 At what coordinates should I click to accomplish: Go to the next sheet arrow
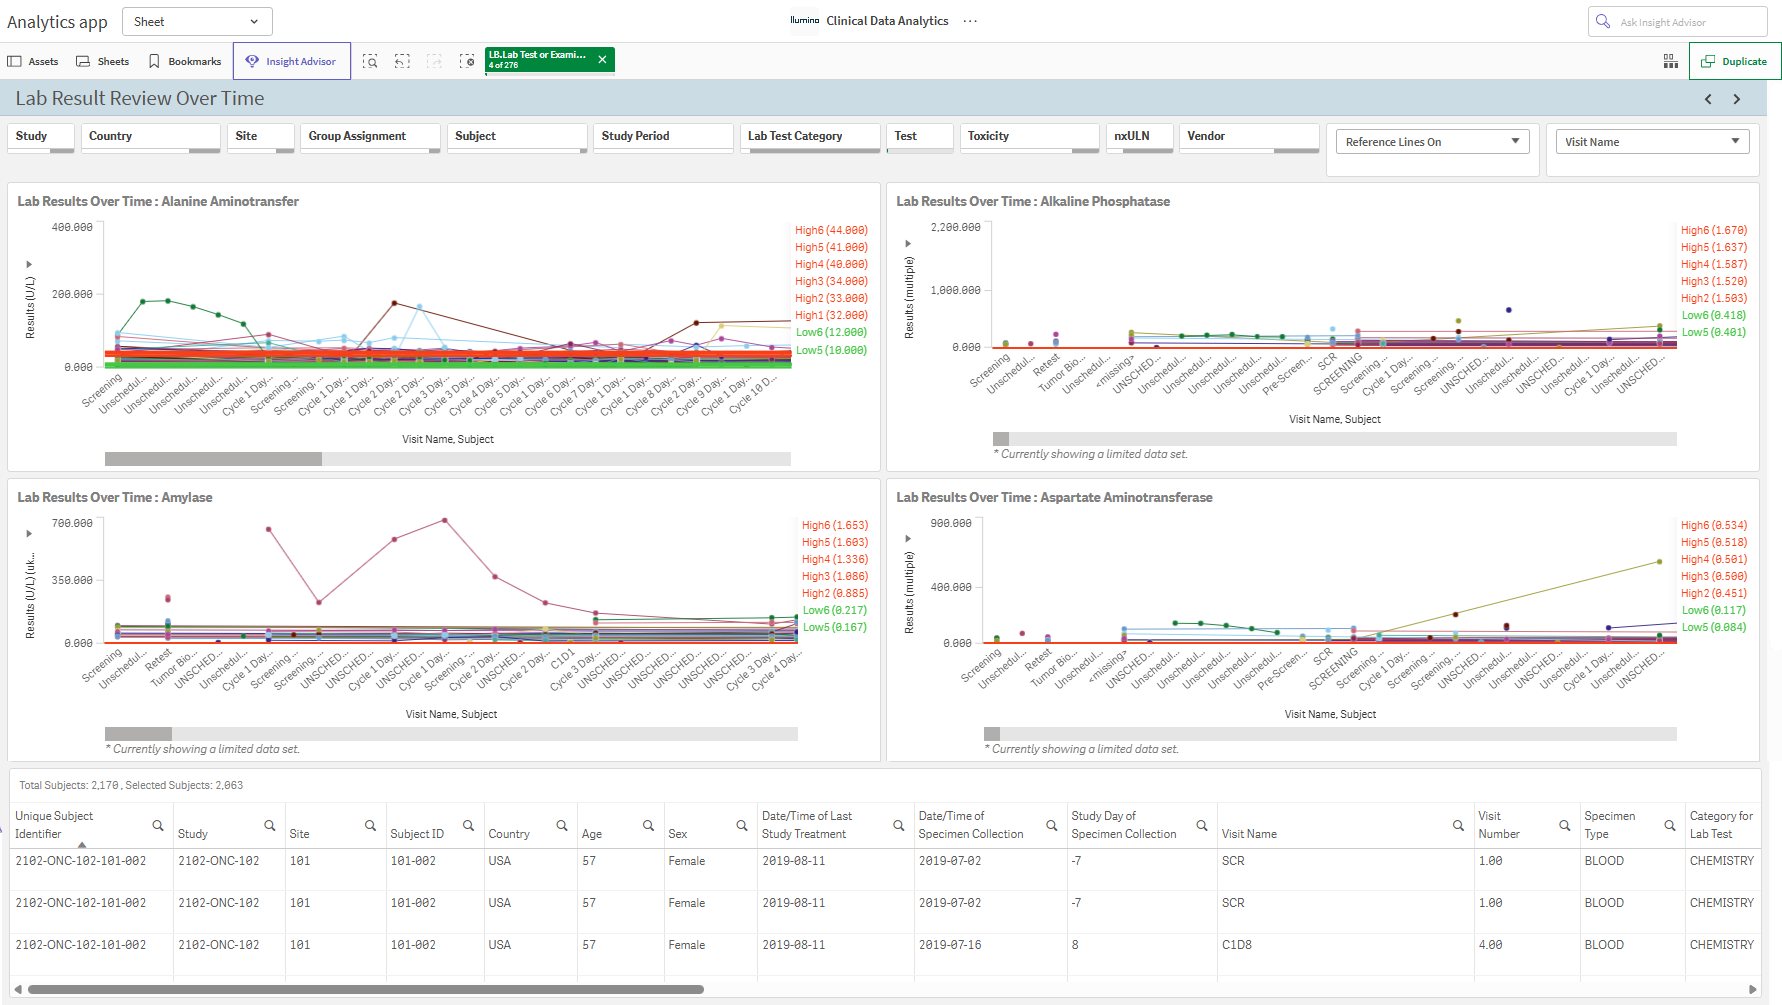click(1737, 99)
